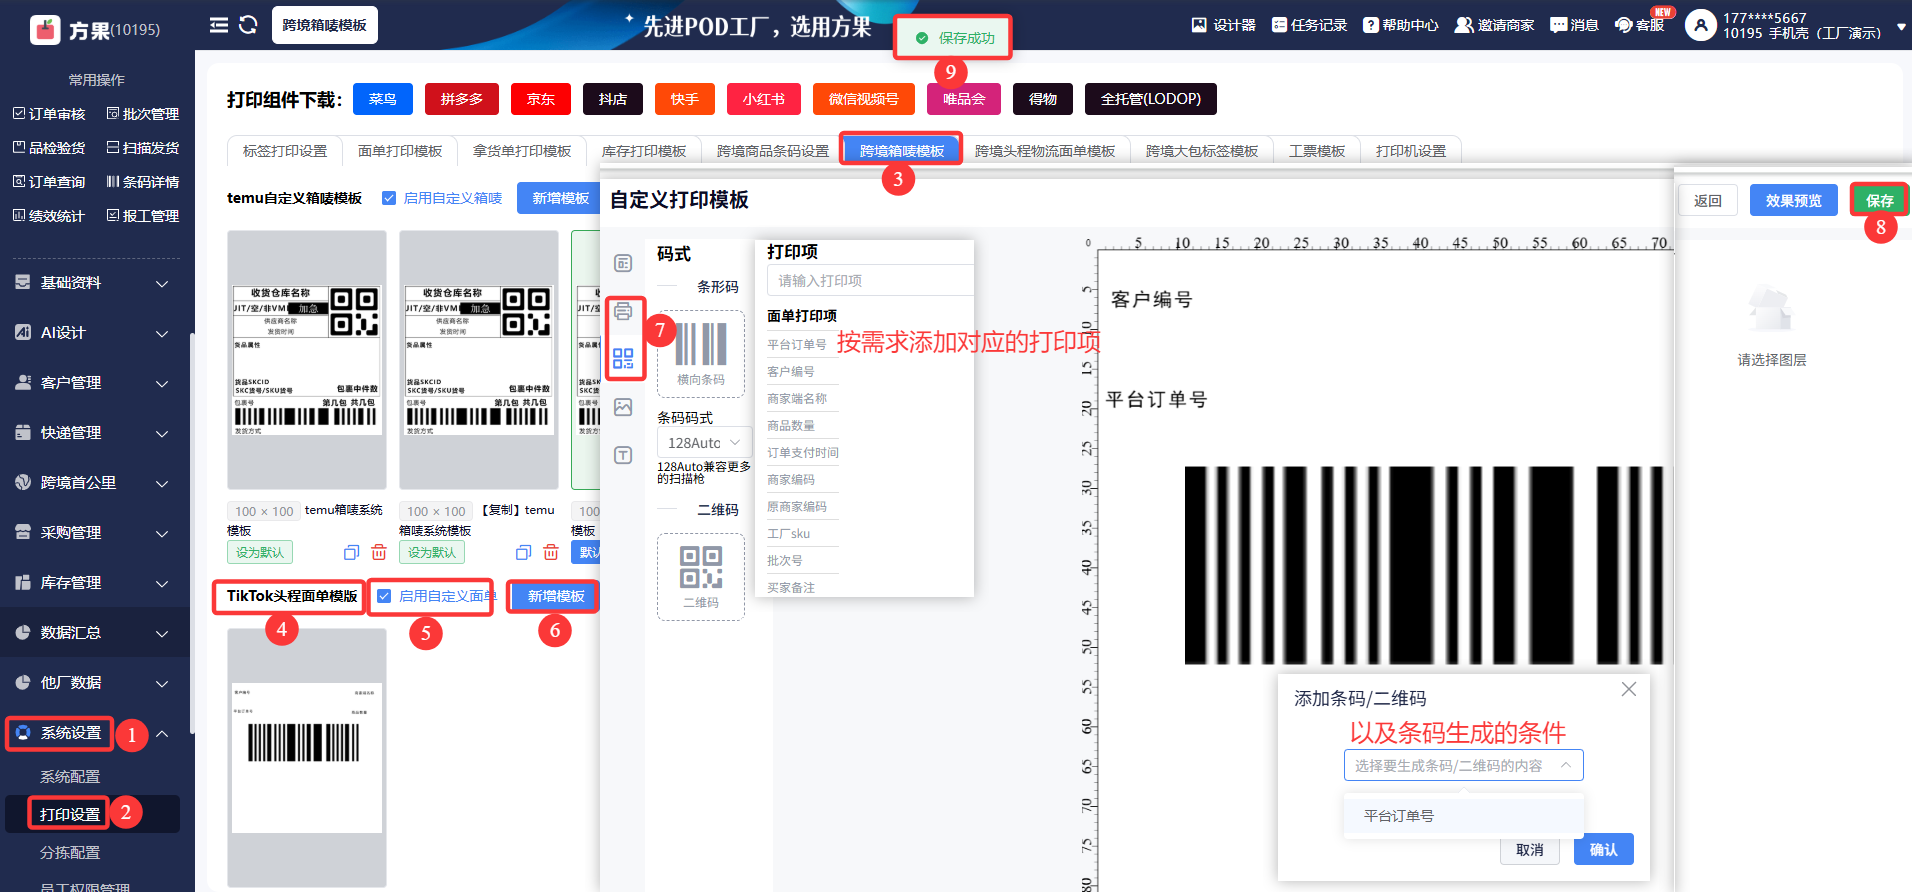This screenshot has width=1912, height=892.
Task: Open the TikTok头程面单 template thumbnail
Action: click(307, 758)
